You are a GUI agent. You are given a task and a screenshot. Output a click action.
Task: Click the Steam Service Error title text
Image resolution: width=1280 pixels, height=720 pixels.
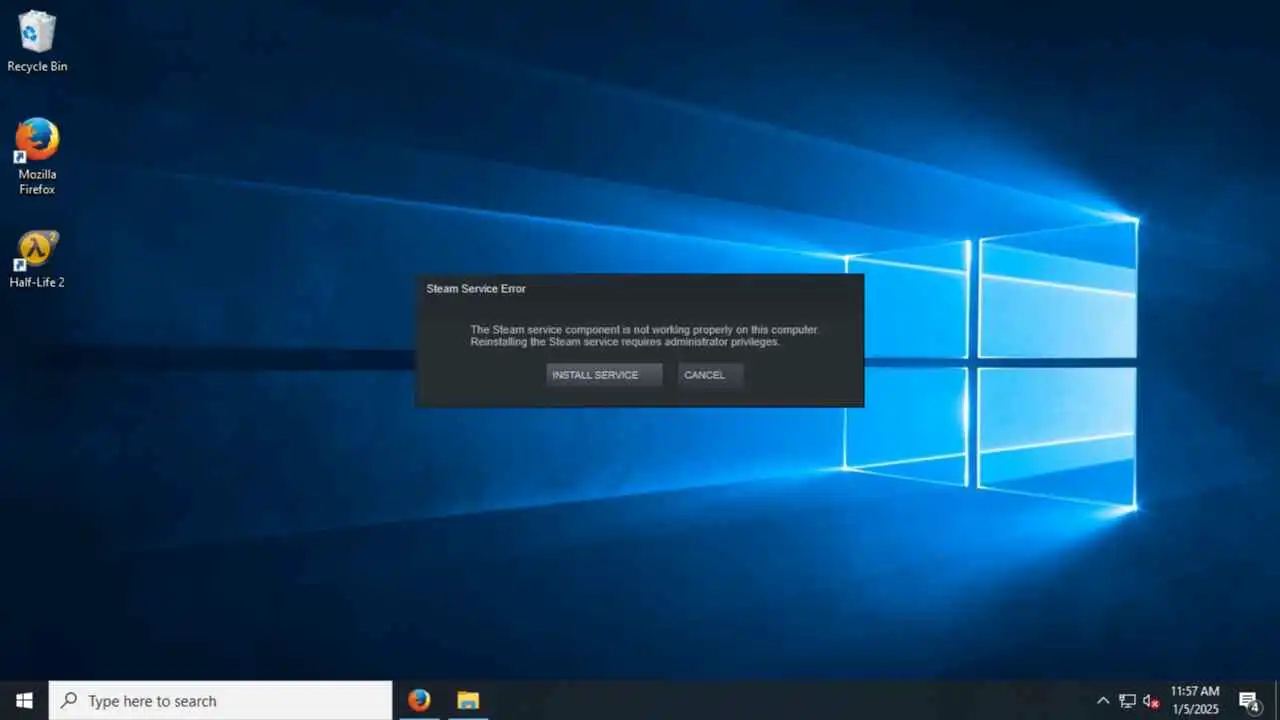[476, 289]
